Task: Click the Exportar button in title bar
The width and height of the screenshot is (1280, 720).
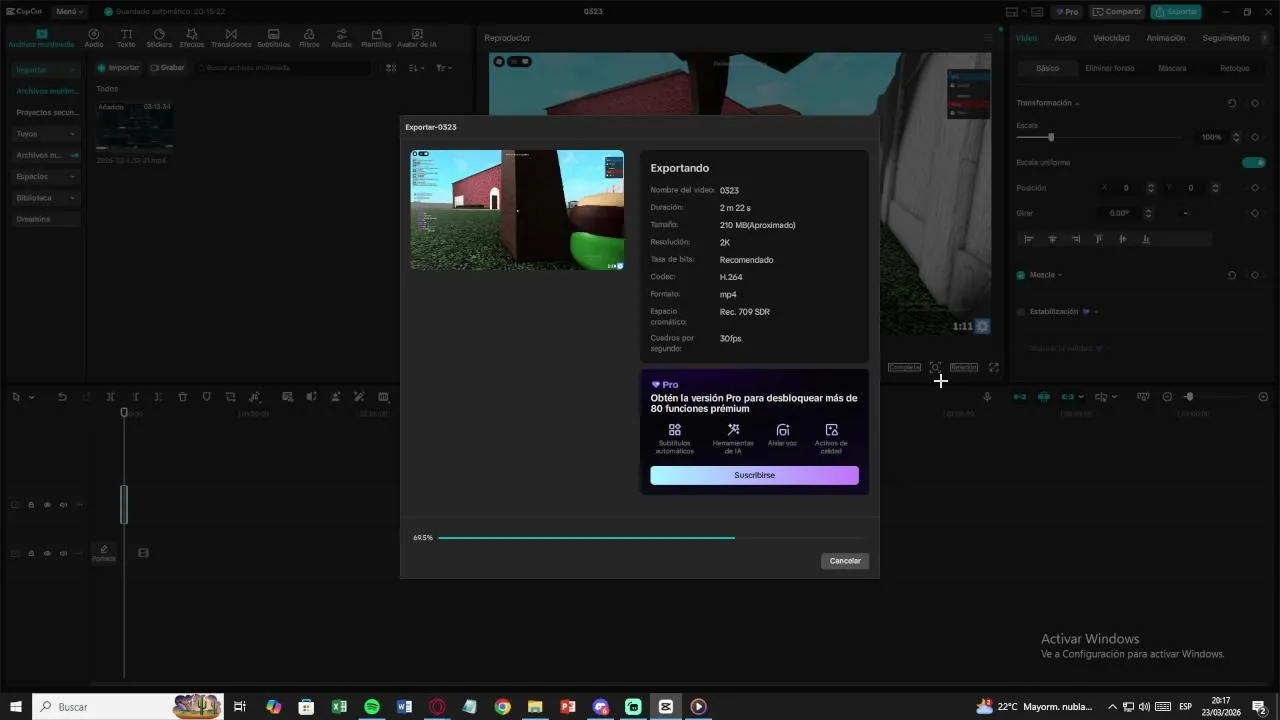Action: click(1176, 12)
